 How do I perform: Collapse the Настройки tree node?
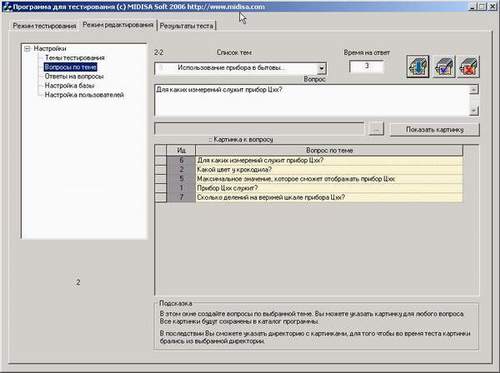click(27, 49)
